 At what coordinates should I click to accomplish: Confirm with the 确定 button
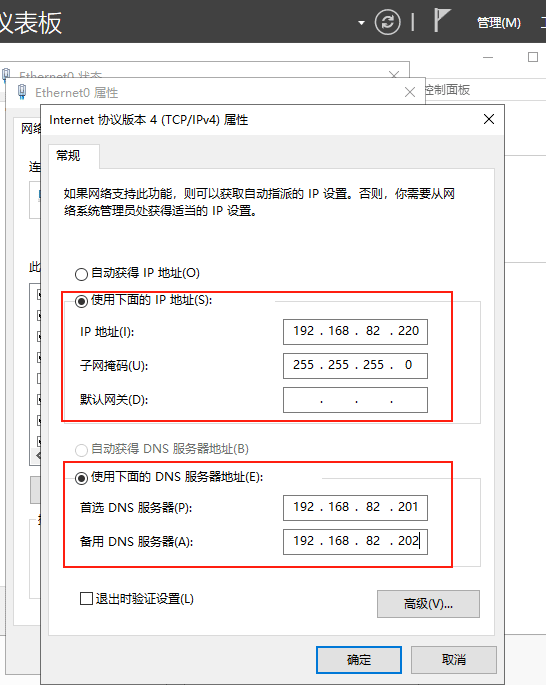pyautogui.click(x=359, y=660)
